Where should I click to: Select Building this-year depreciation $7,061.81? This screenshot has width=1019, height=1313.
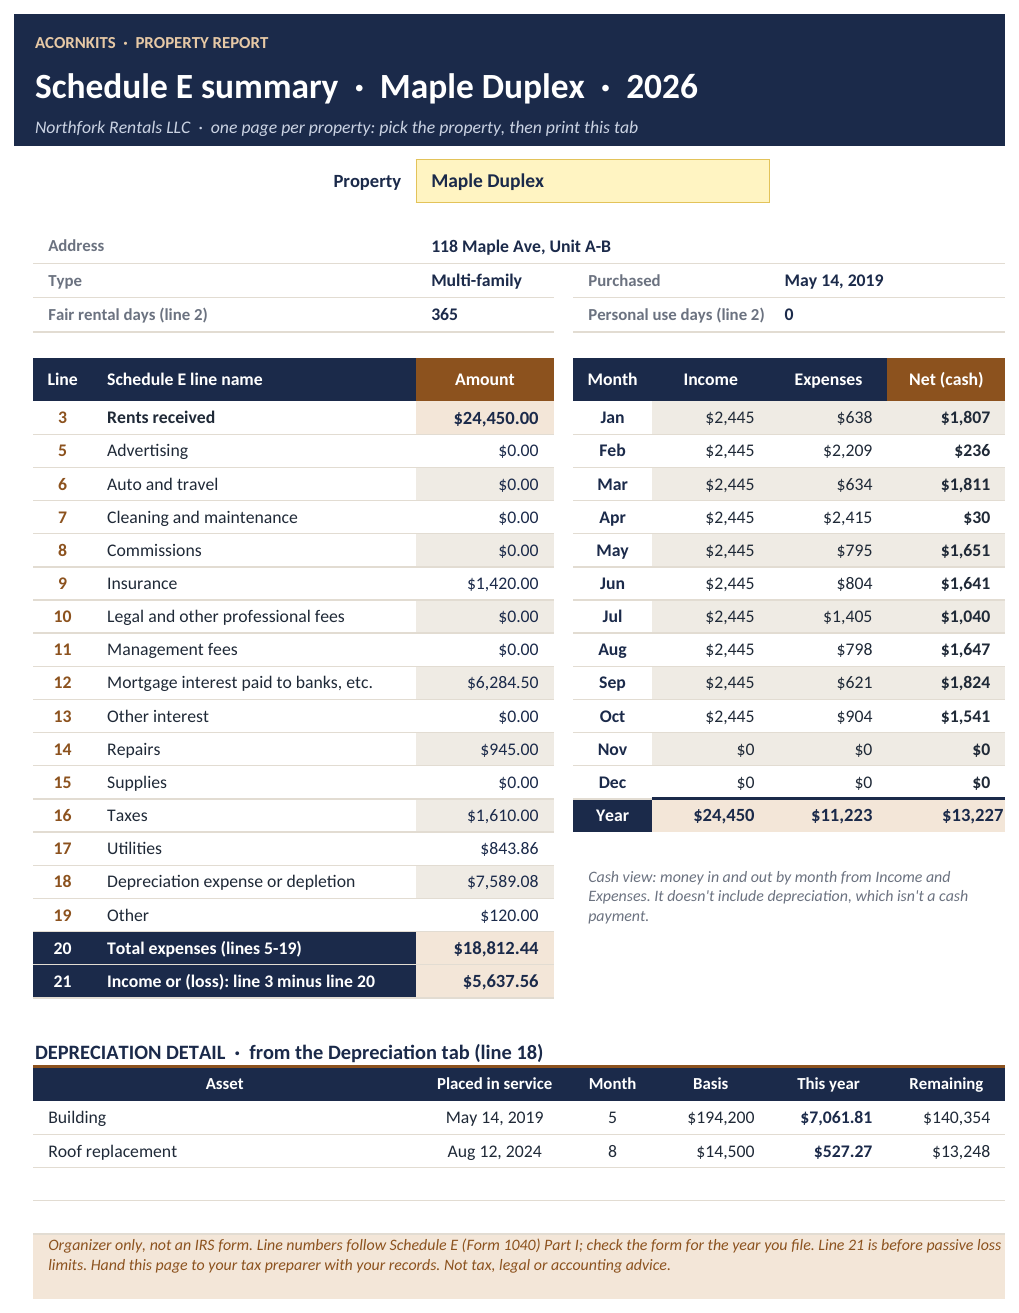click(836, 1117)
